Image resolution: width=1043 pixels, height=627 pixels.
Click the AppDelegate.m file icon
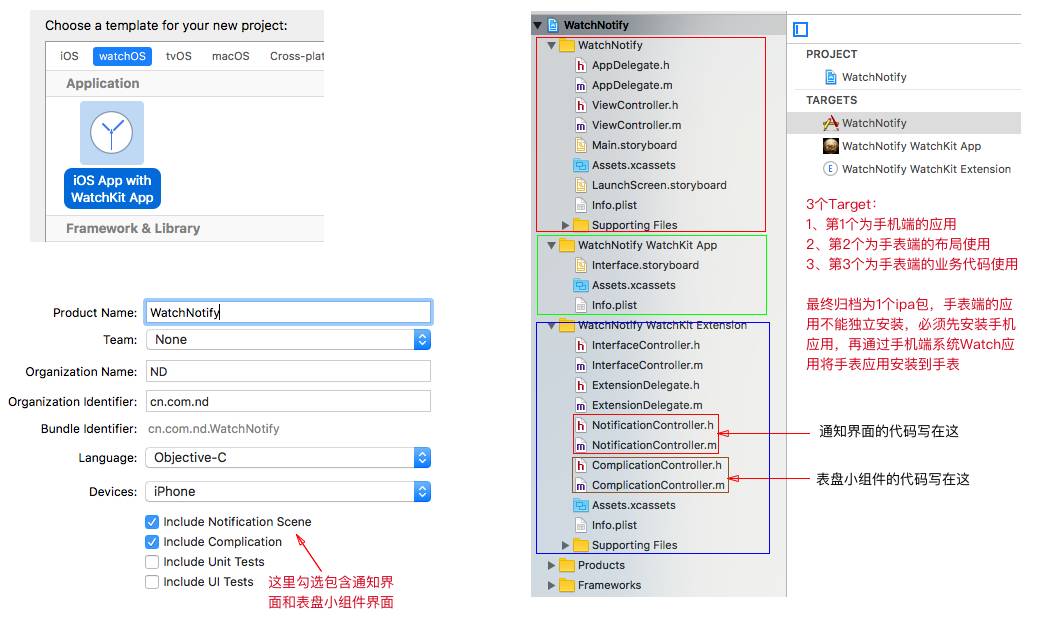pos(581,85)
